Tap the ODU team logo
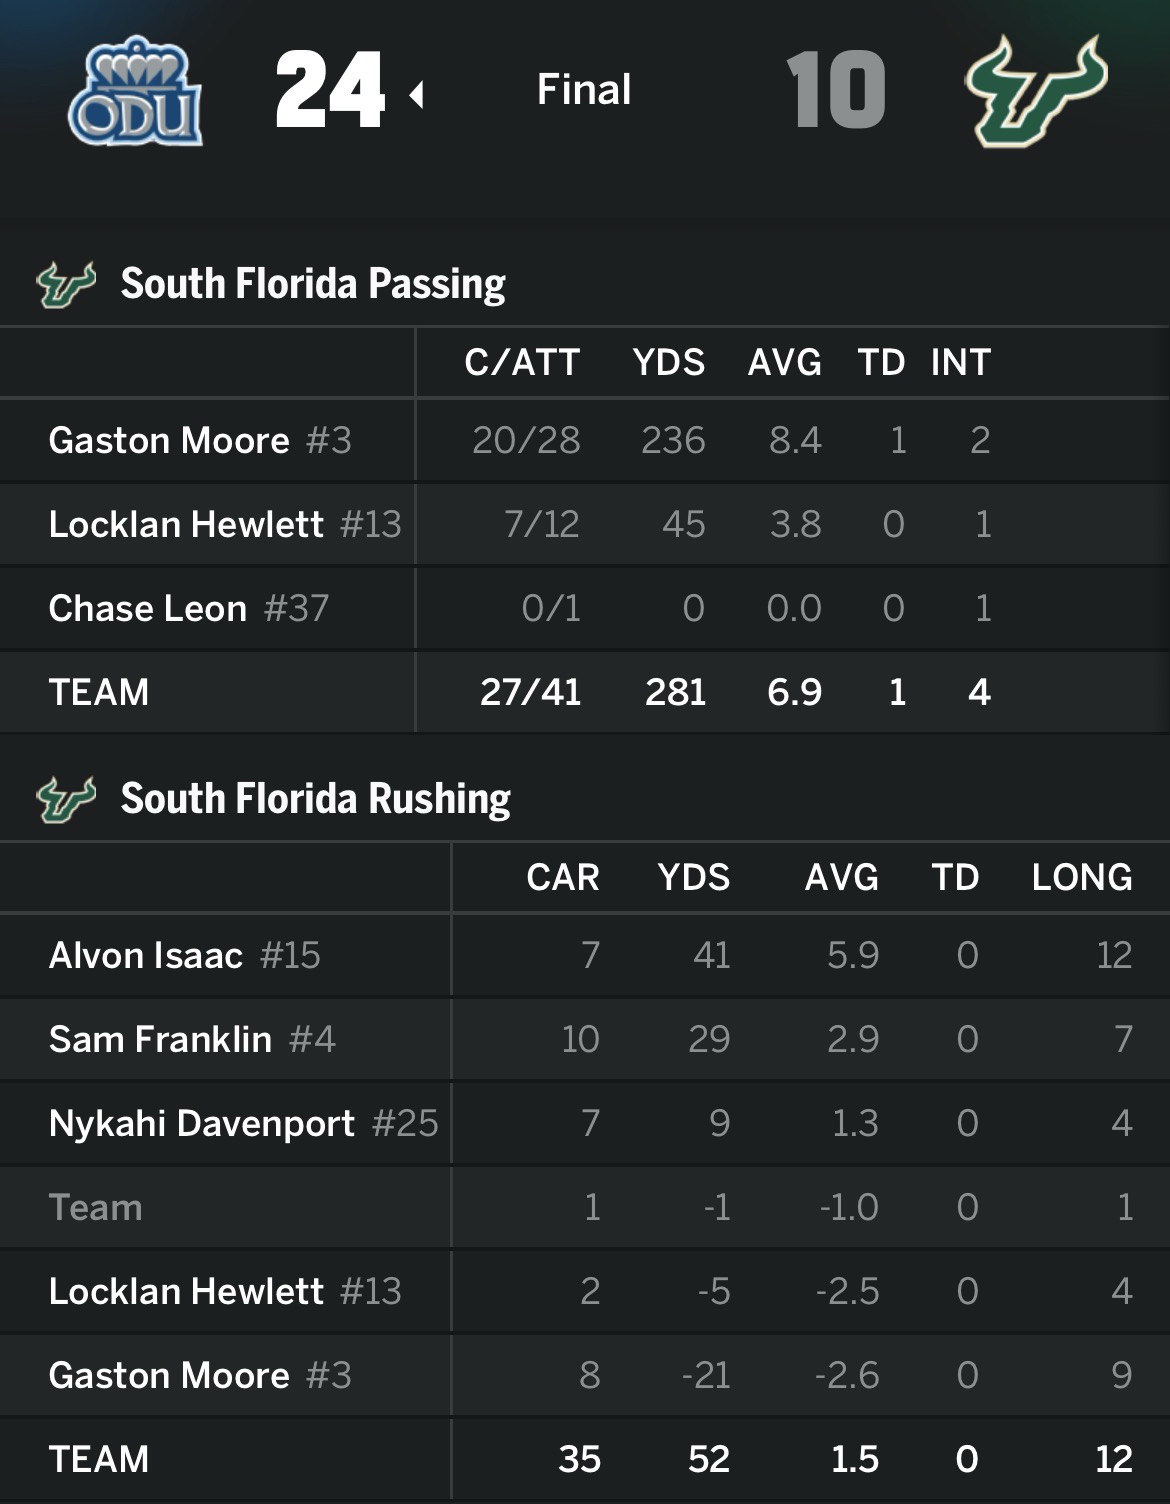This screenshot has width=1170, height=1504. [x=135, y=92]
